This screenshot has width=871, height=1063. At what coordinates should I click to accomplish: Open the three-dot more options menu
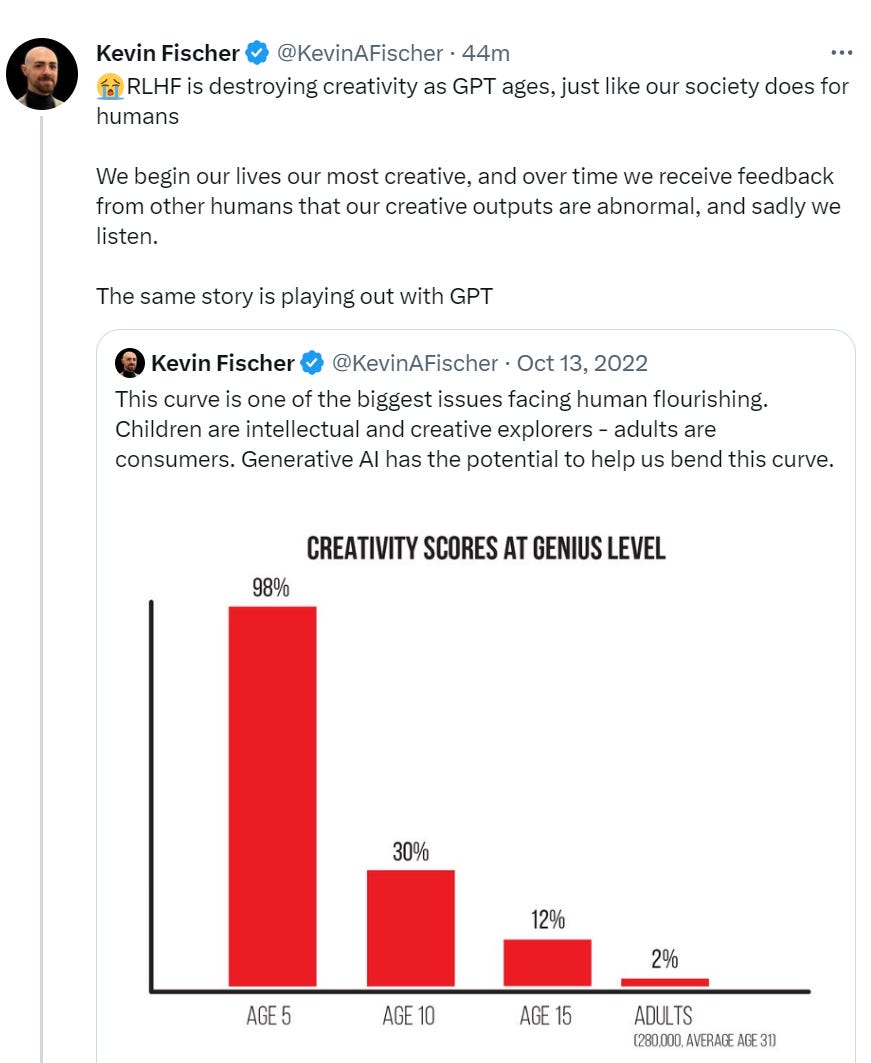click(841, 53)
